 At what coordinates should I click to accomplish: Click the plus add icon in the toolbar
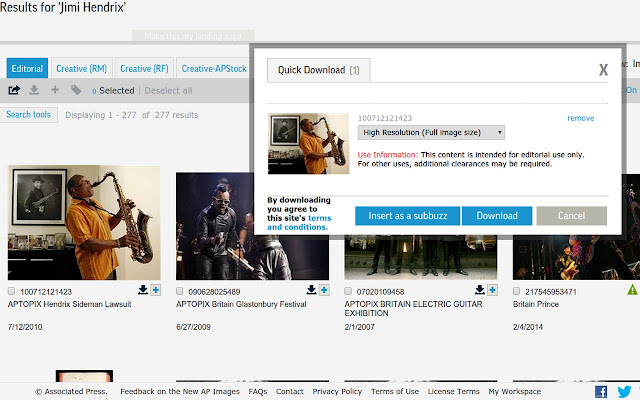tap(55, 90)
